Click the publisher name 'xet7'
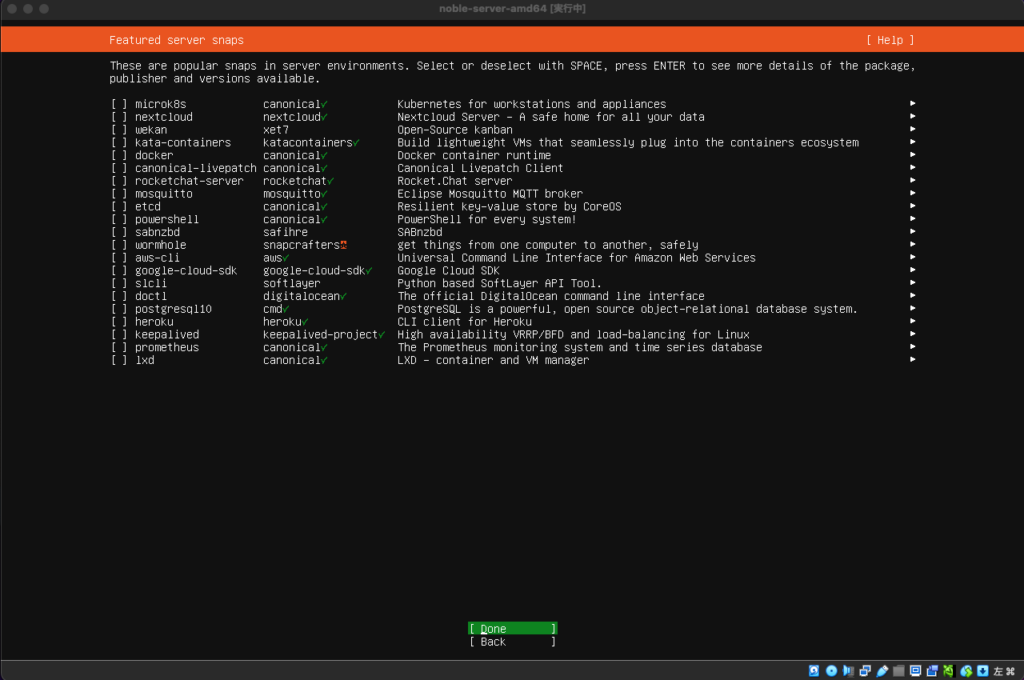Screen dimensions: 1024x680 [276, 130]
